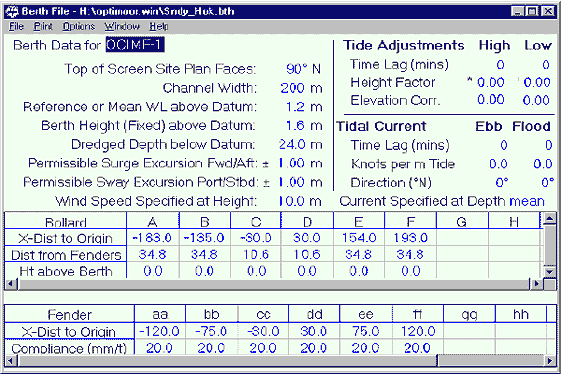Close the Berth File window
Viewport: 561px width, 374px height.
(x=548, y=11)
